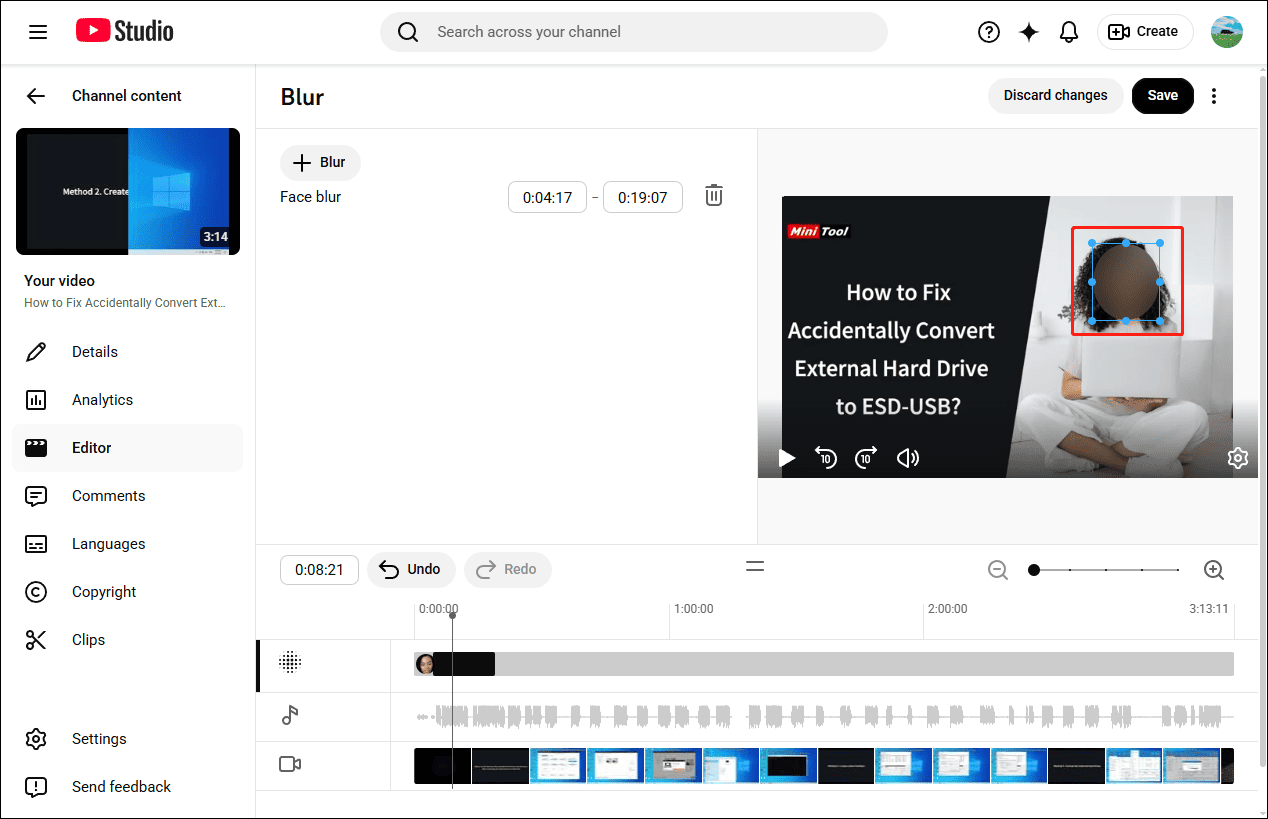Open the three-dot overflow menu

(1214, 95)
